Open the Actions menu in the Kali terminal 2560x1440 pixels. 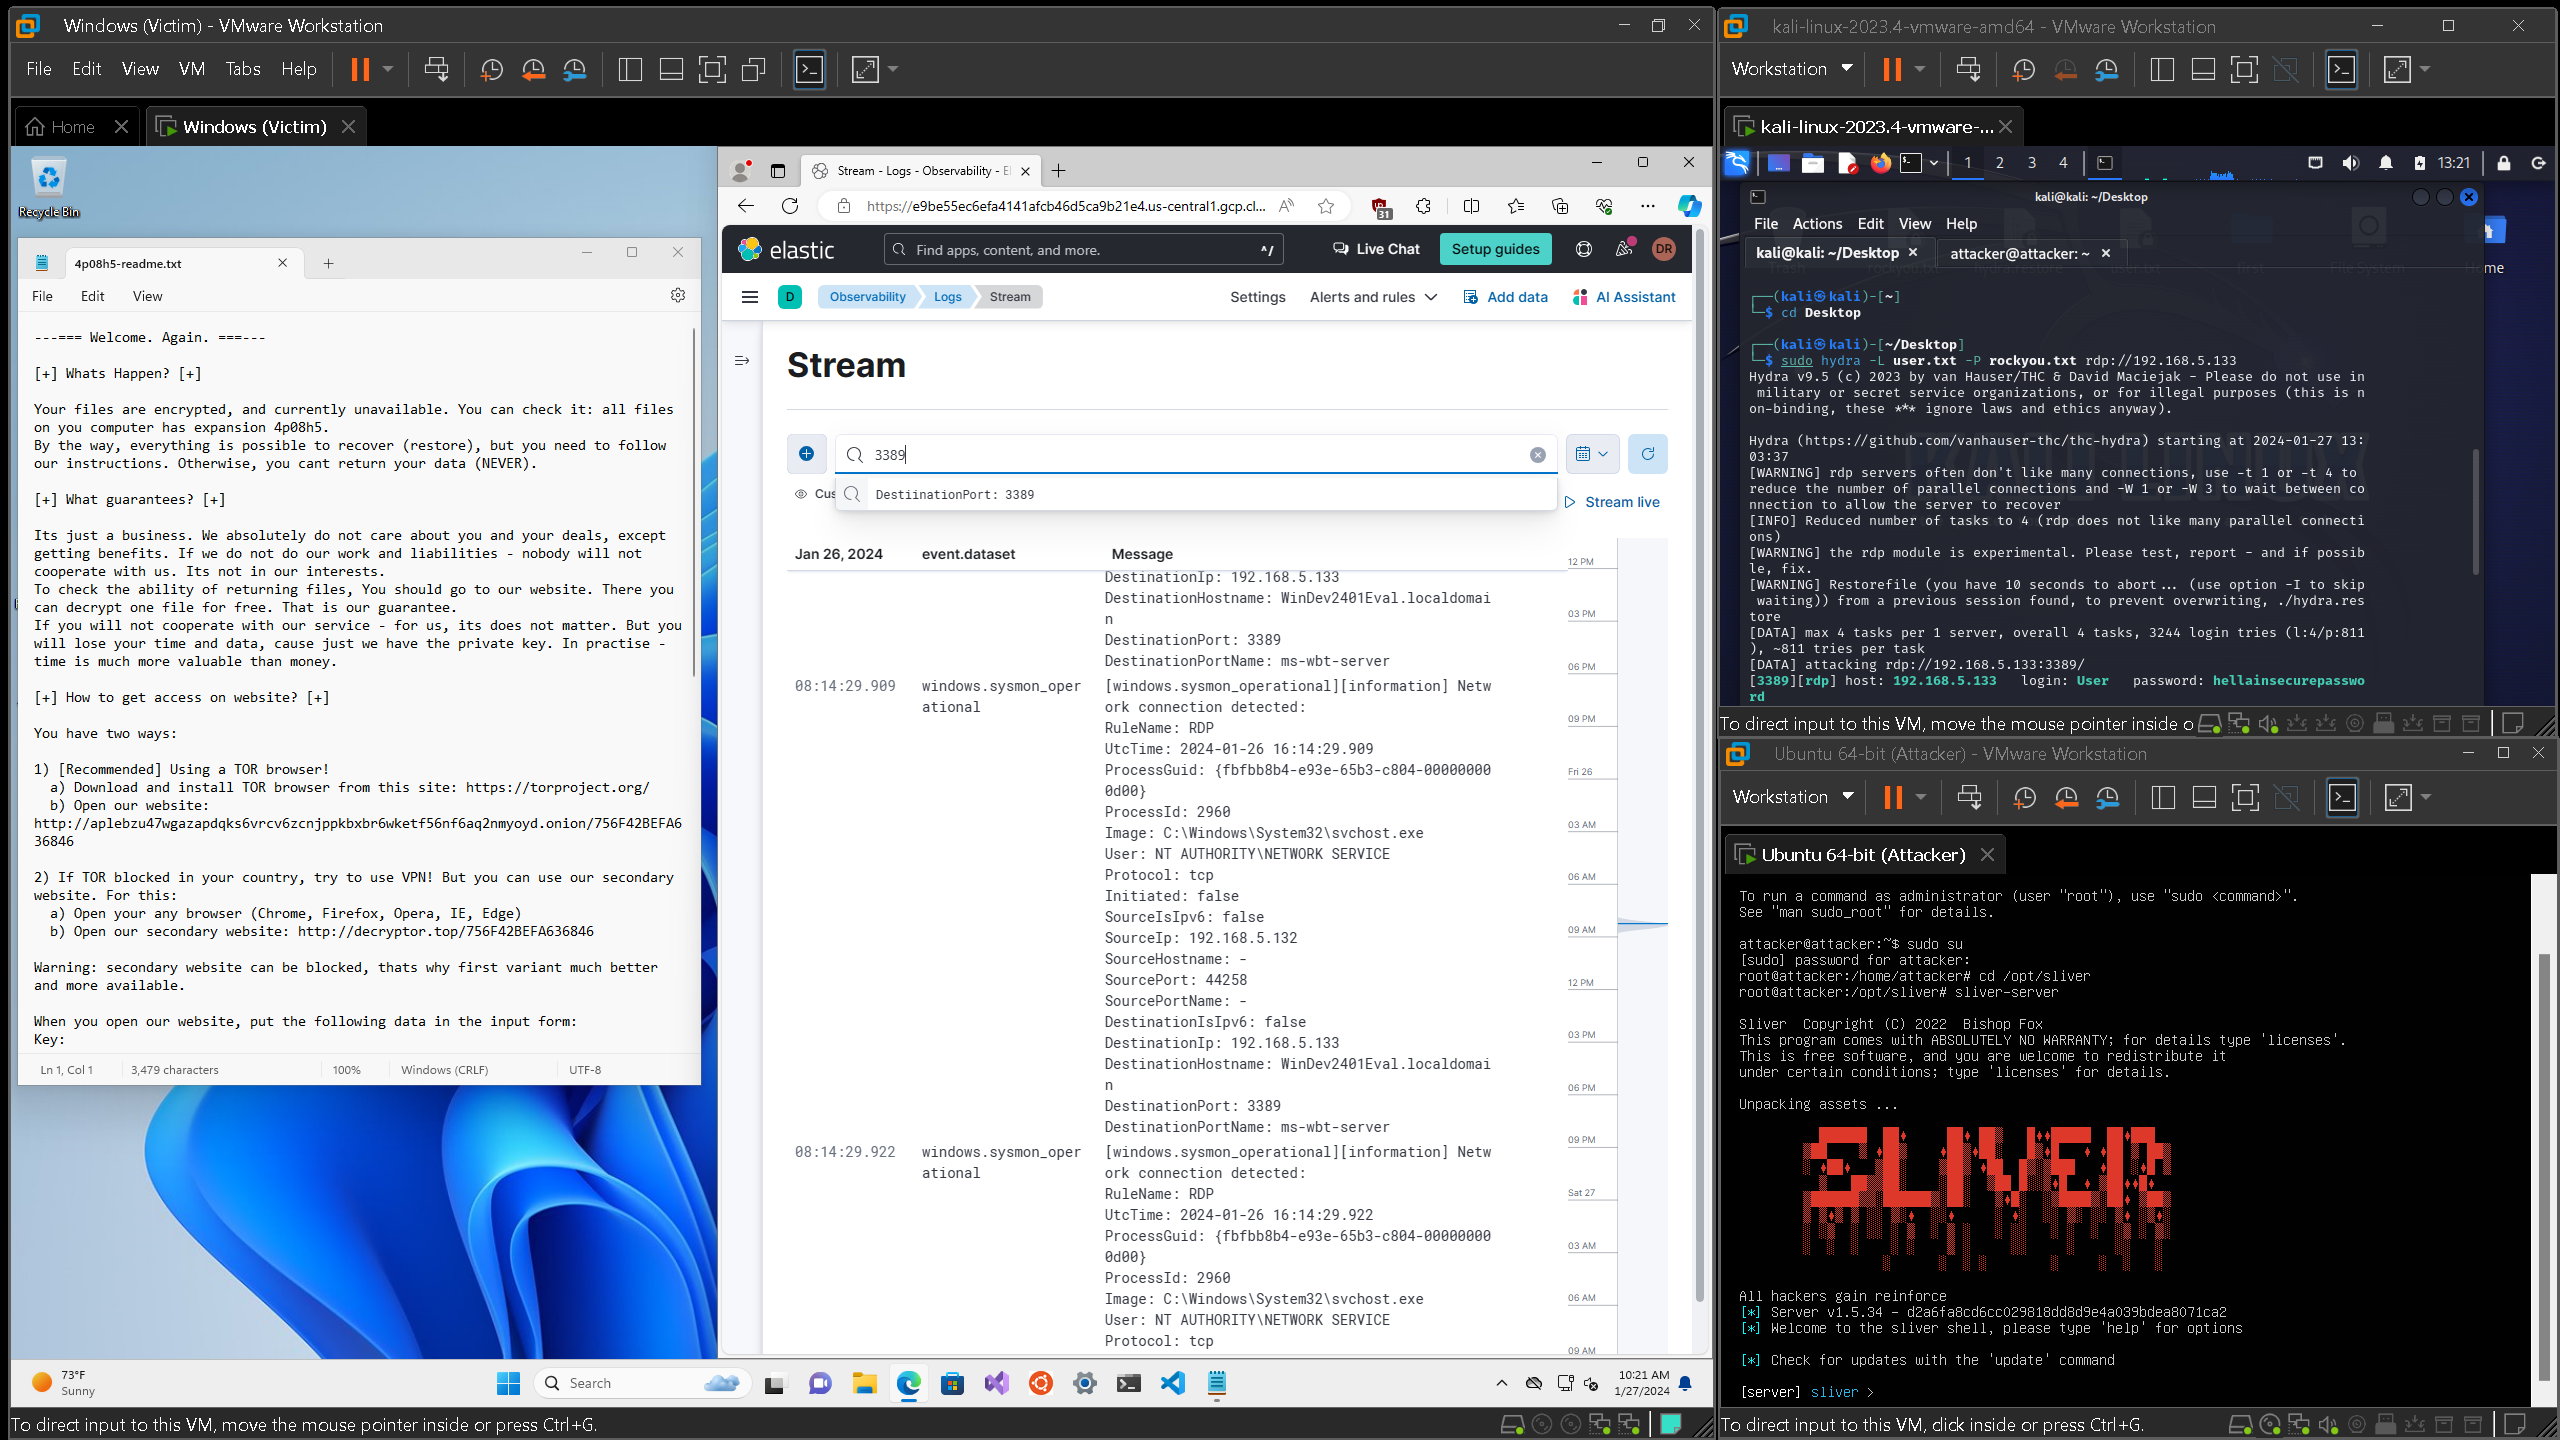[x=1817, y=224]
